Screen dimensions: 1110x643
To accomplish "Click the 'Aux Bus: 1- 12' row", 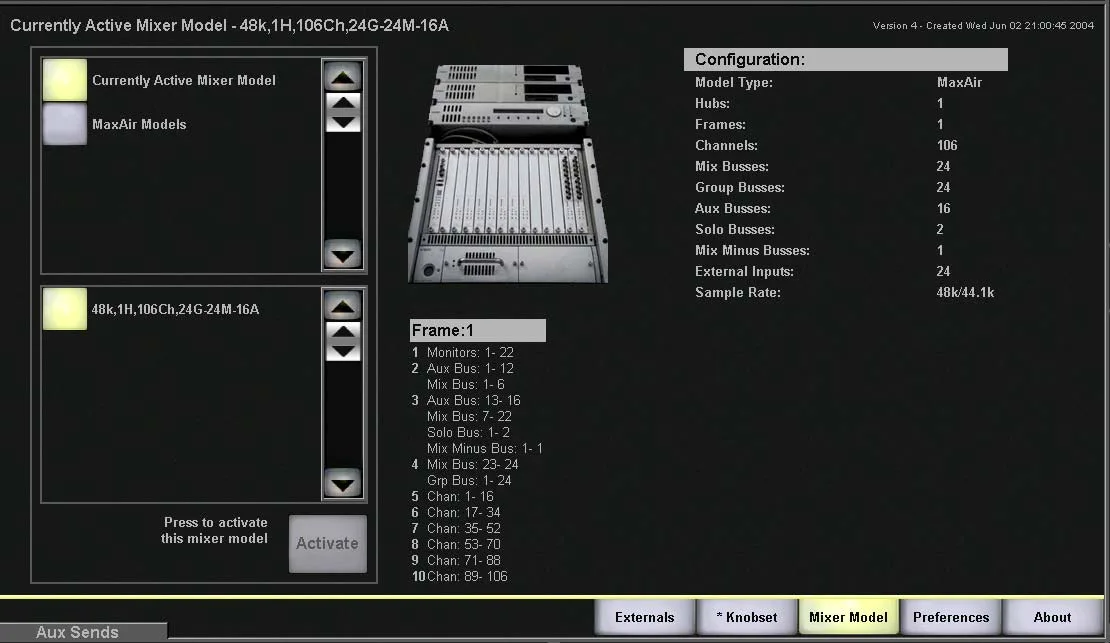I will [470, 368].
